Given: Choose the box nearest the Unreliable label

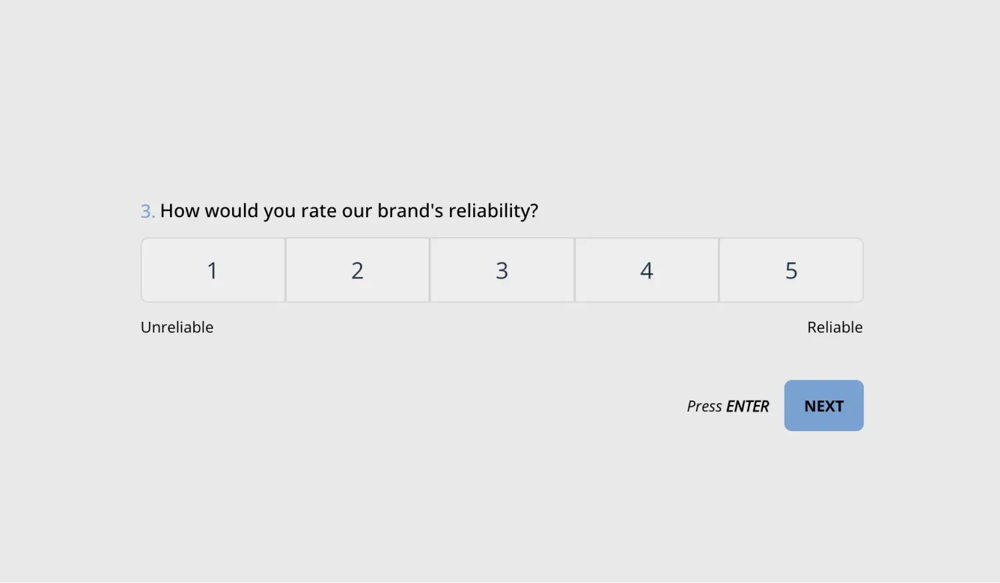Looking at the screenshot, I should click(212, 270).
